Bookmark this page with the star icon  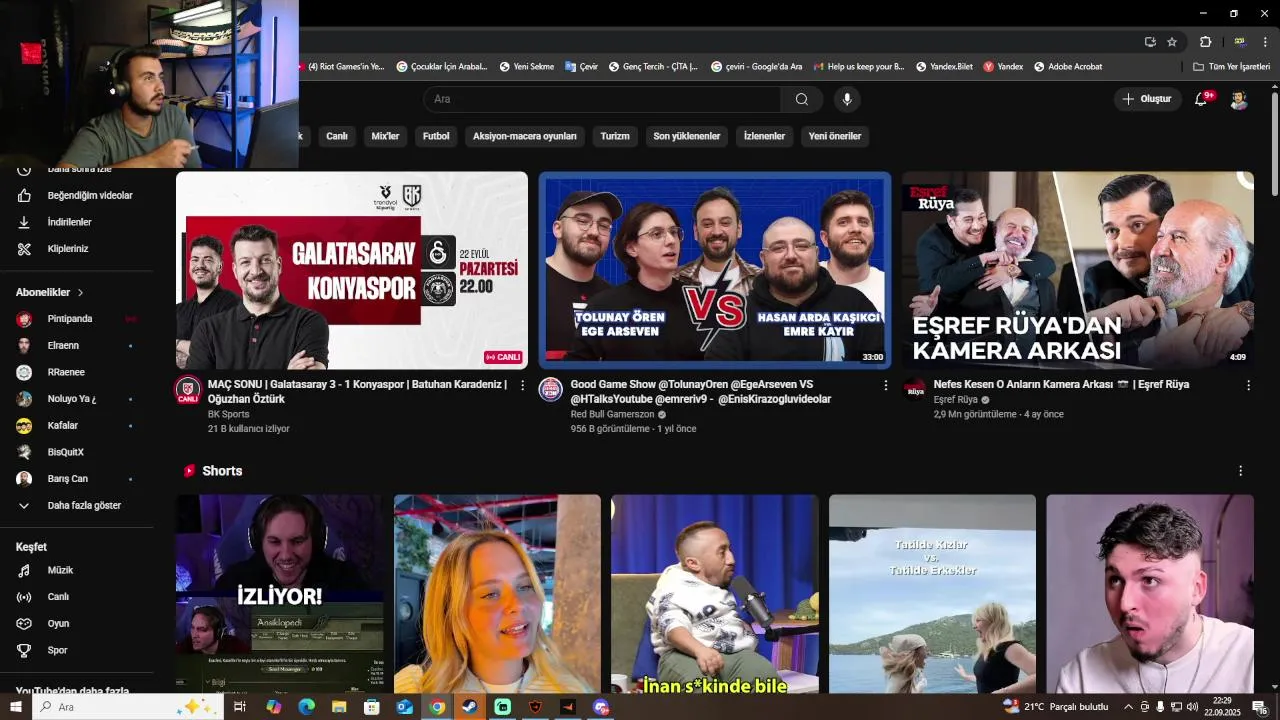pyautogui.click(x=1172, y=42)
